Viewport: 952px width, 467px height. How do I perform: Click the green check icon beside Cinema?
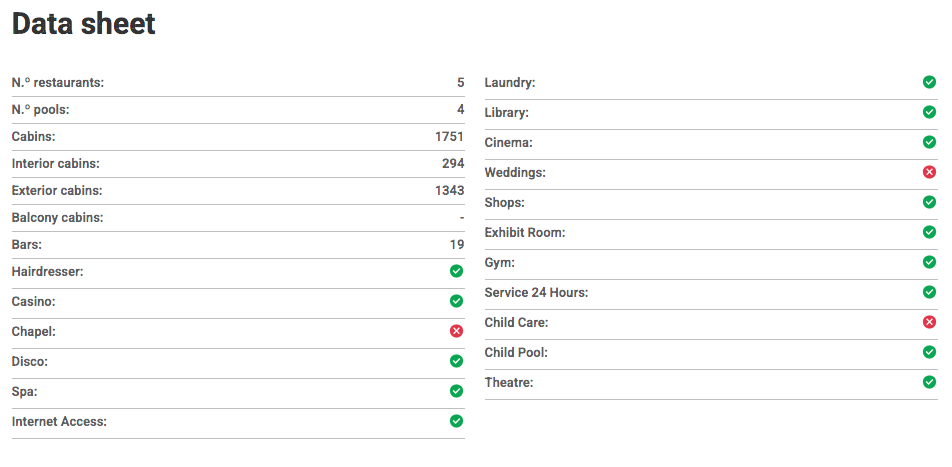(929, 142)
